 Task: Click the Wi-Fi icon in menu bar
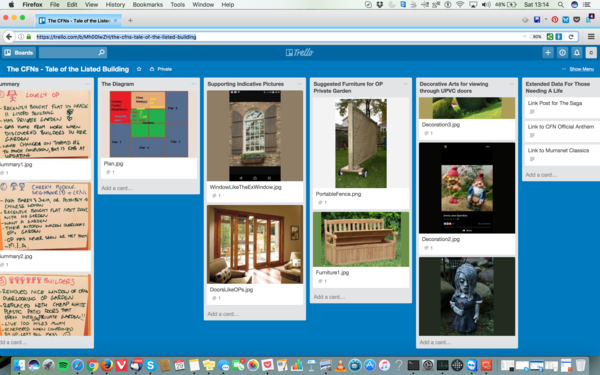click(460, 5)
